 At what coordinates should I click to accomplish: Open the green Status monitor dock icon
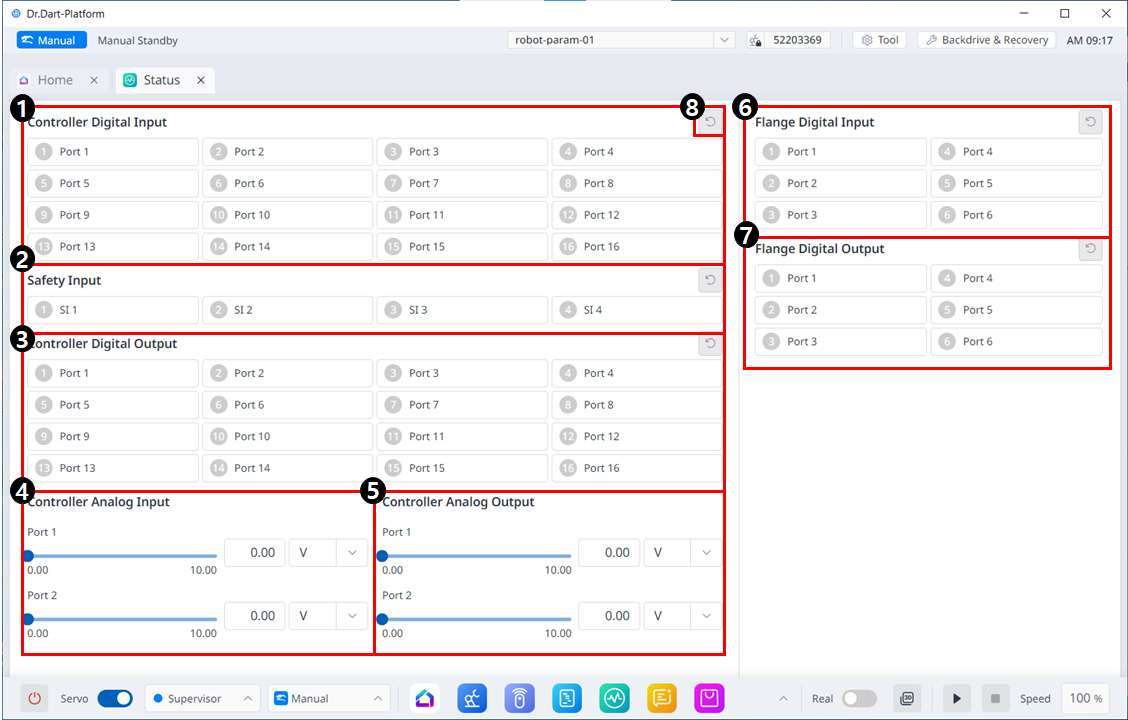click(614, 698)
